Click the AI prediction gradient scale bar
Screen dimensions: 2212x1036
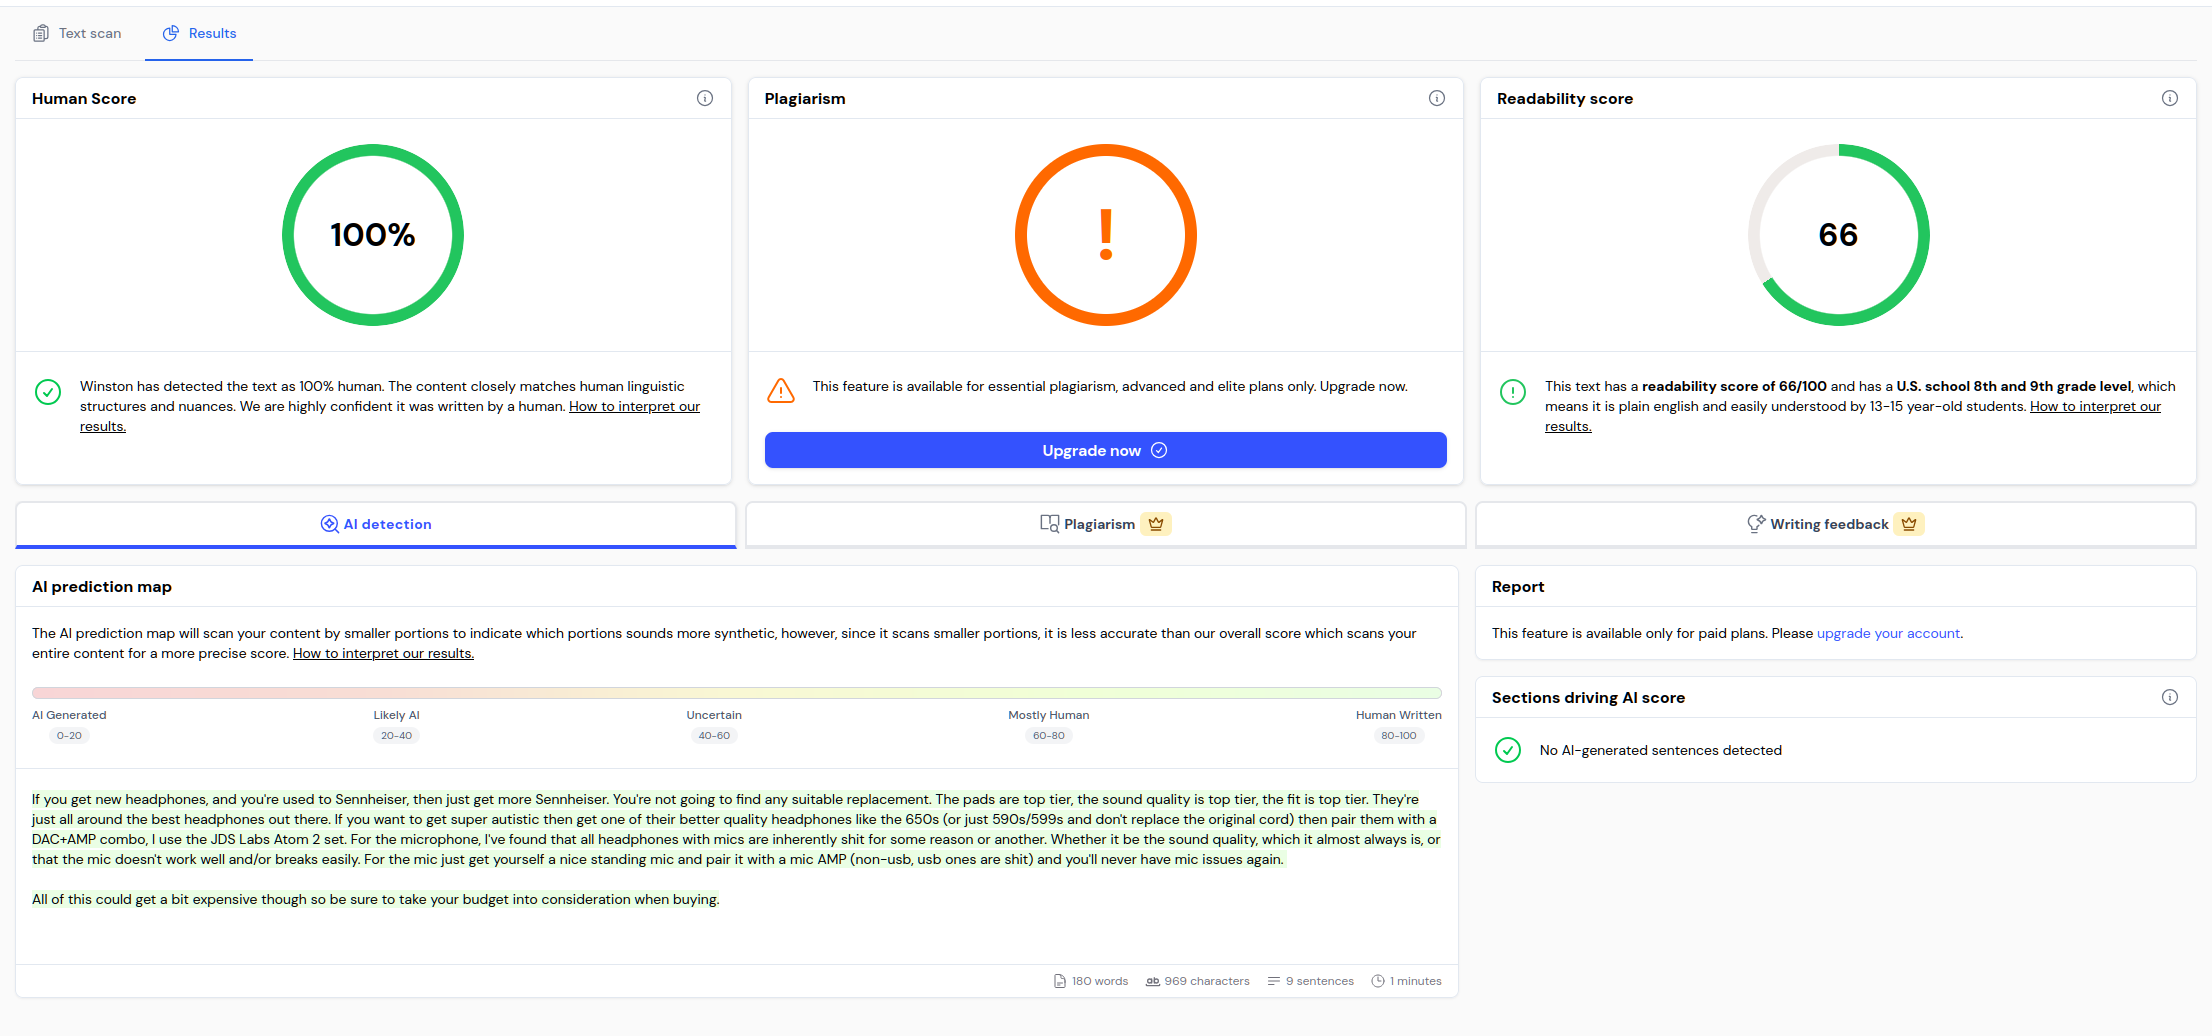(x=736, y=692)
